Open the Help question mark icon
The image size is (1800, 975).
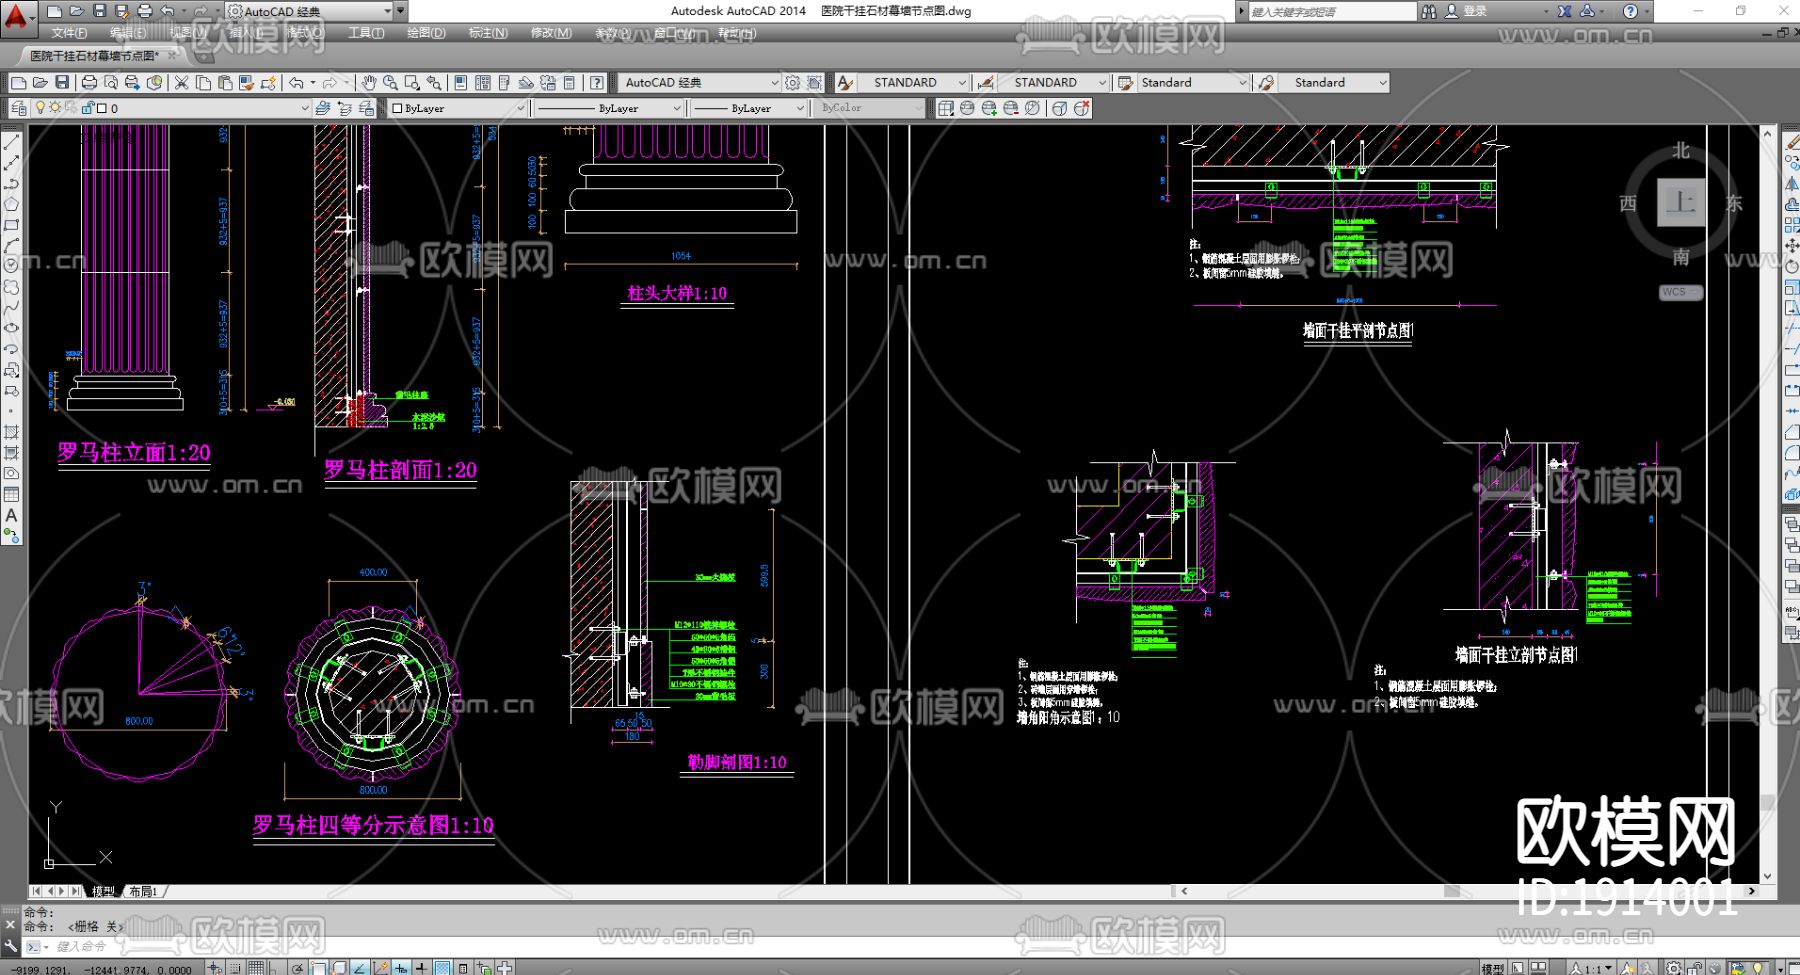pyautogui.click(x=597, y=83)
